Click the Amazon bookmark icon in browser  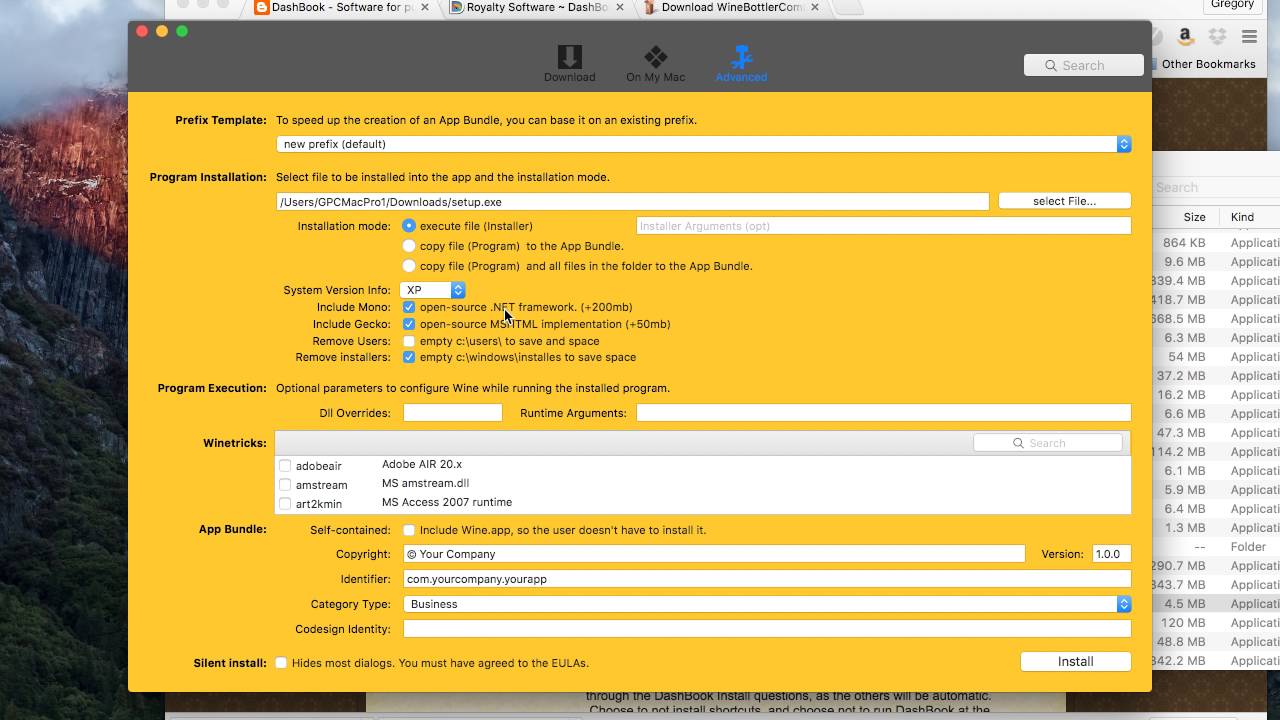(x=1185, y=37)
